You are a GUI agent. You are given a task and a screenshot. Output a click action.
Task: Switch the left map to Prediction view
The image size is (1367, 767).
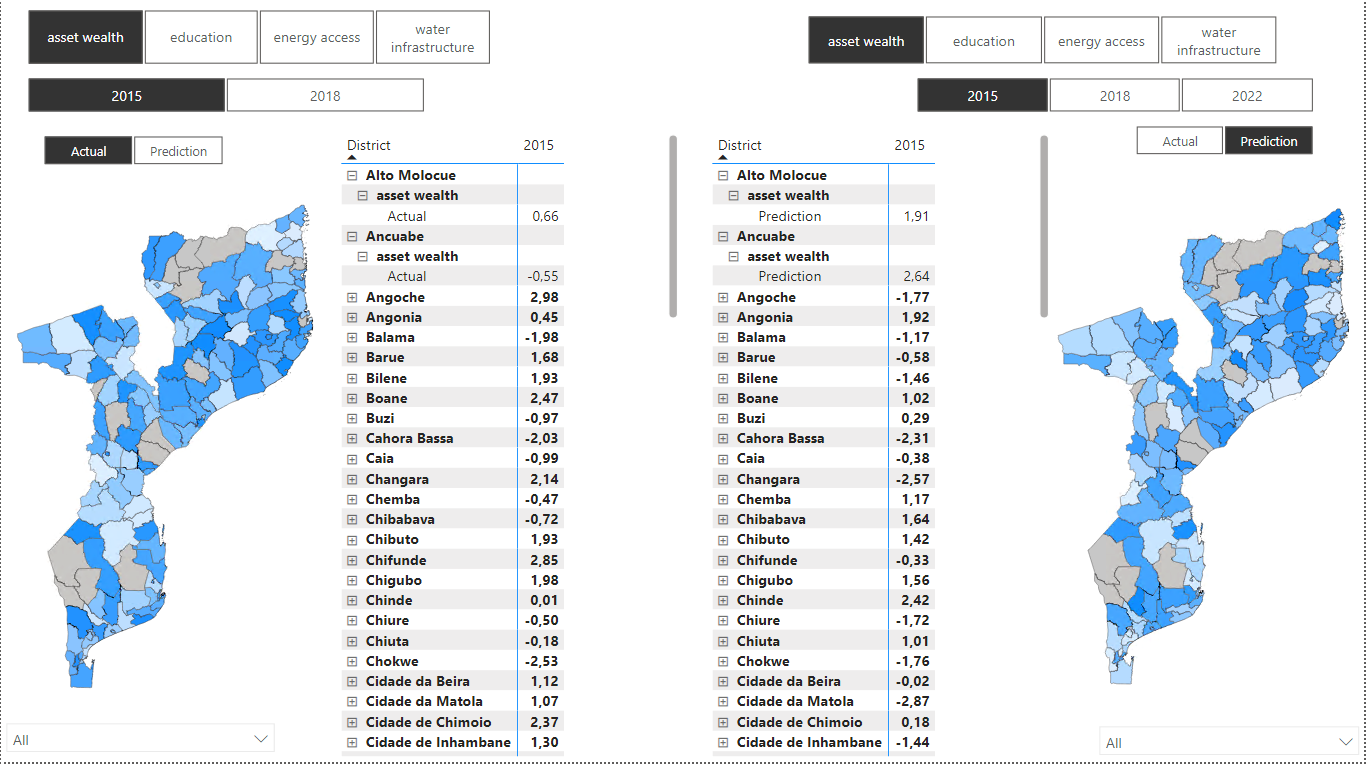point(178,150)
